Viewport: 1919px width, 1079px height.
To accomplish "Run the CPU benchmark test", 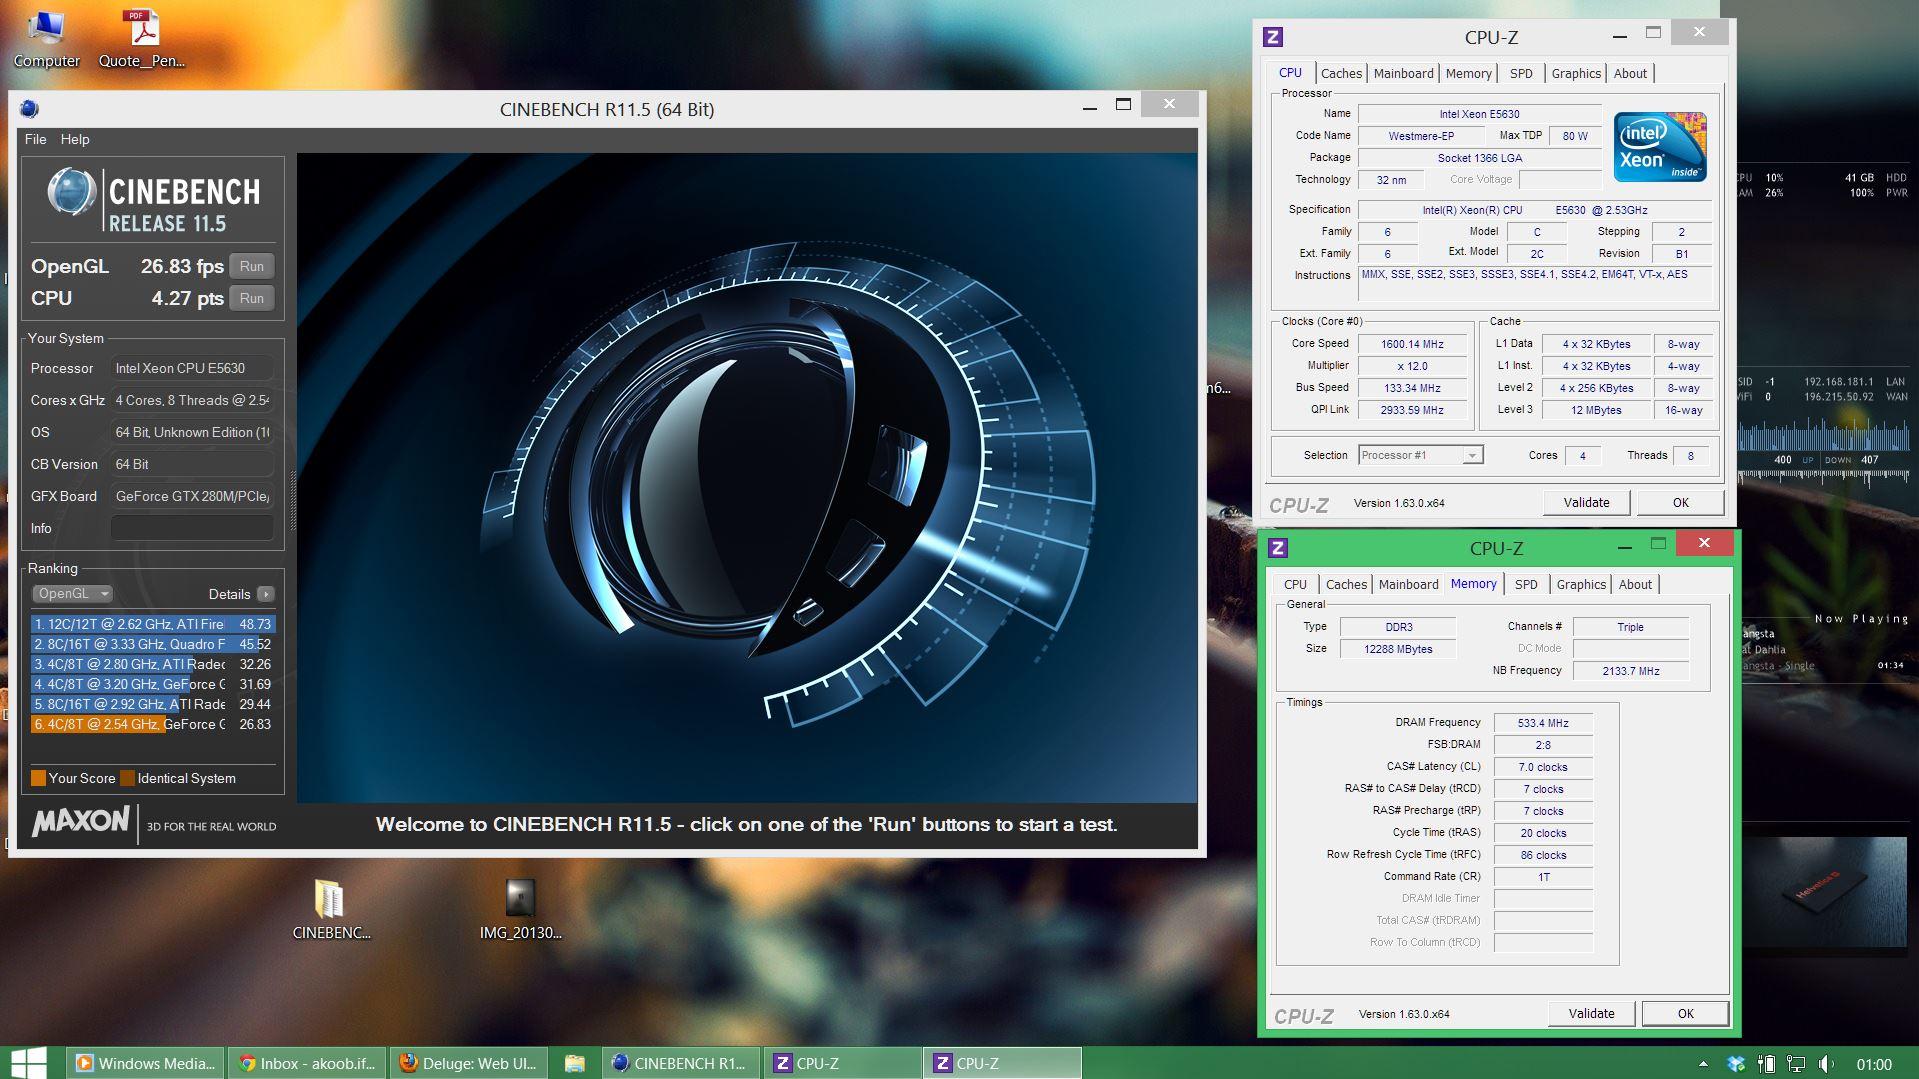I will [x=252, y=298].
